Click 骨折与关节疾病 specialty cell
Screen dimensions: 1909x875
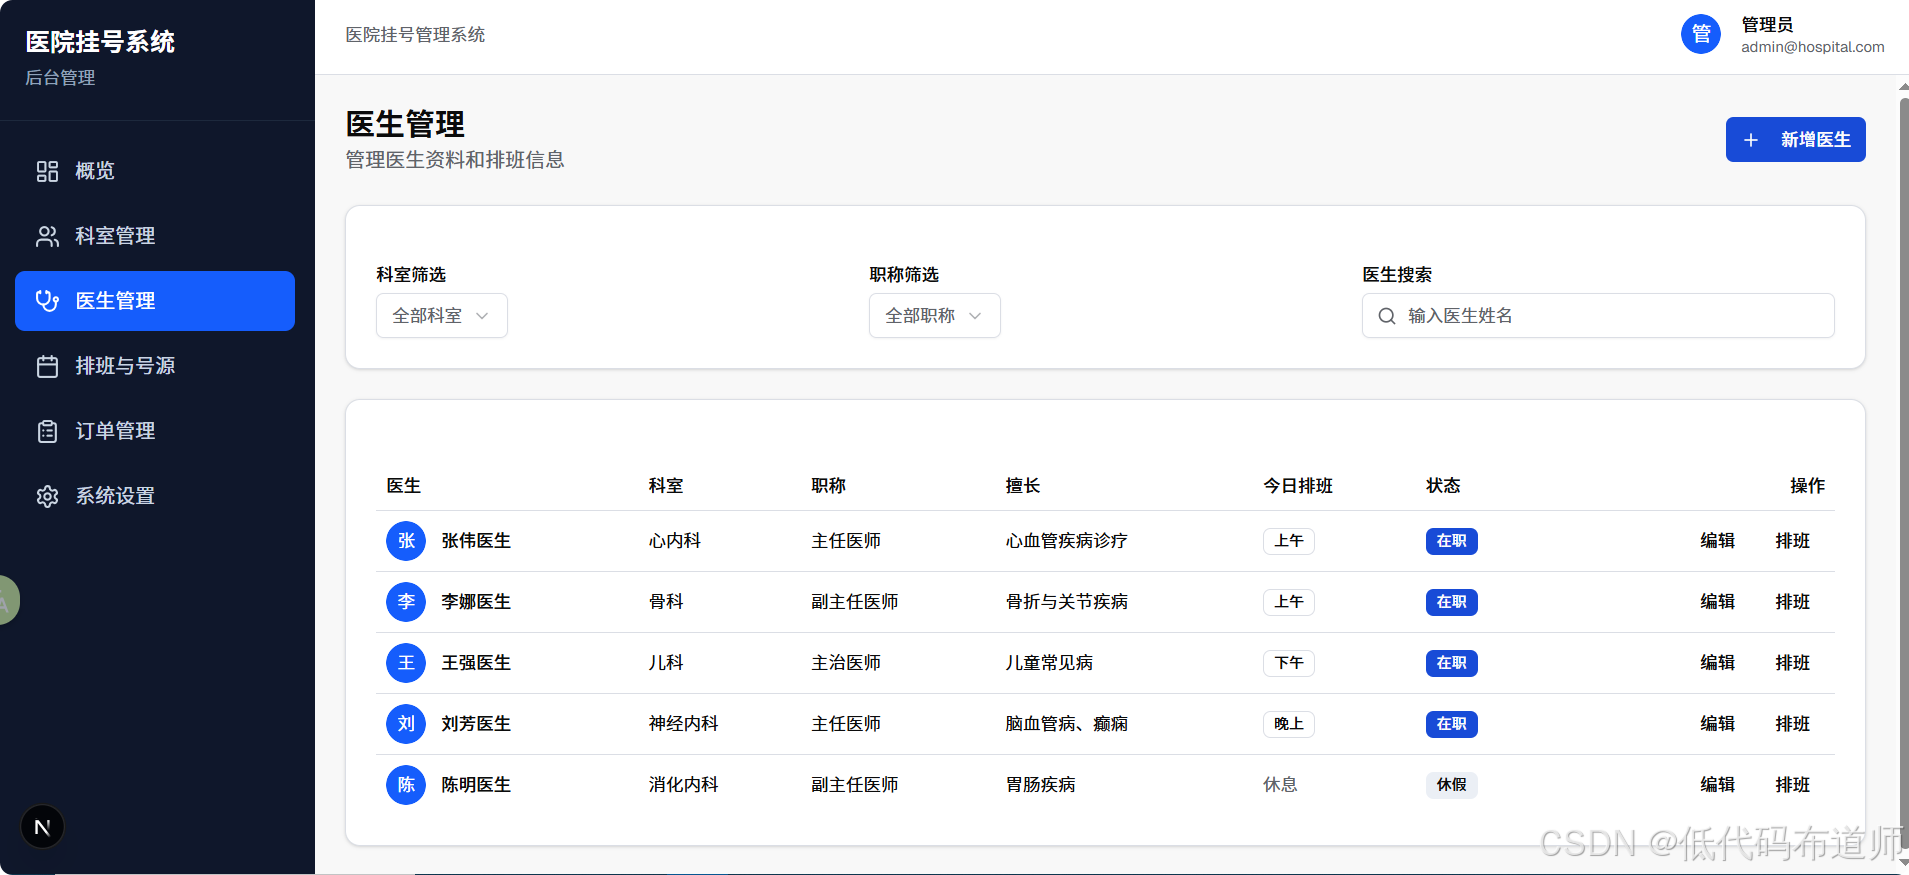(x=1066, y=602)
